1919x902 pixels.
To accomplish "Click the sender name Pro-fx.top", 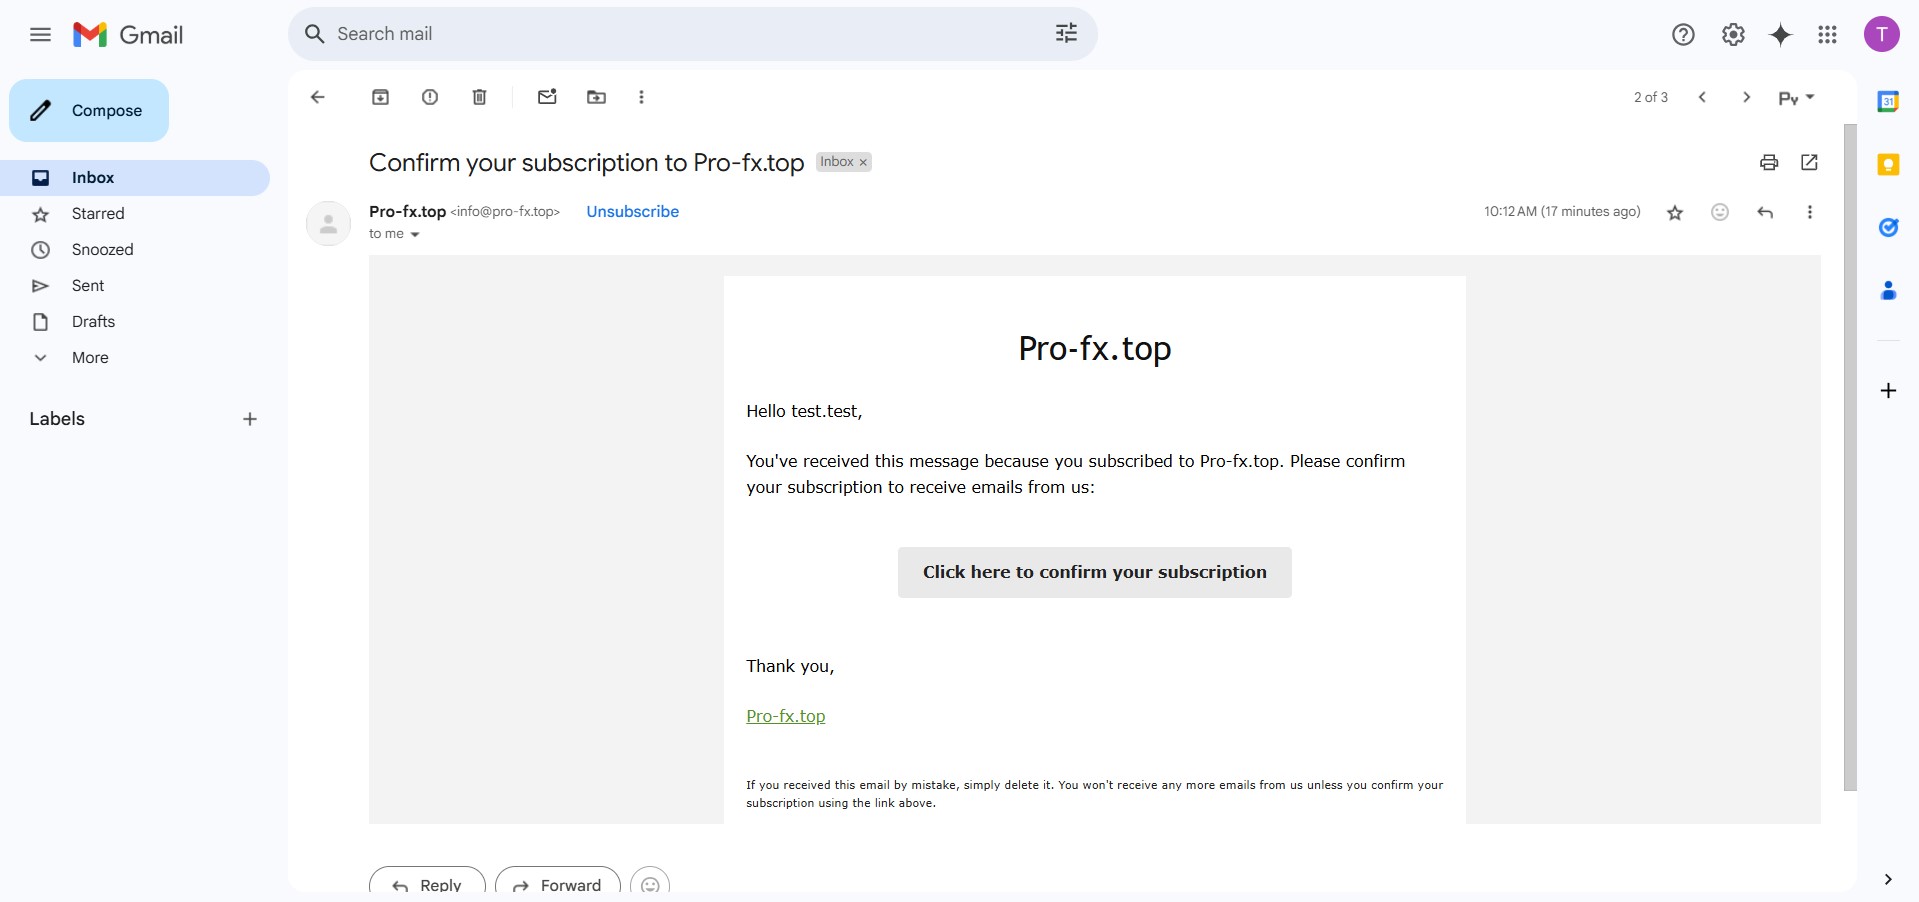I will coord(407,211).
